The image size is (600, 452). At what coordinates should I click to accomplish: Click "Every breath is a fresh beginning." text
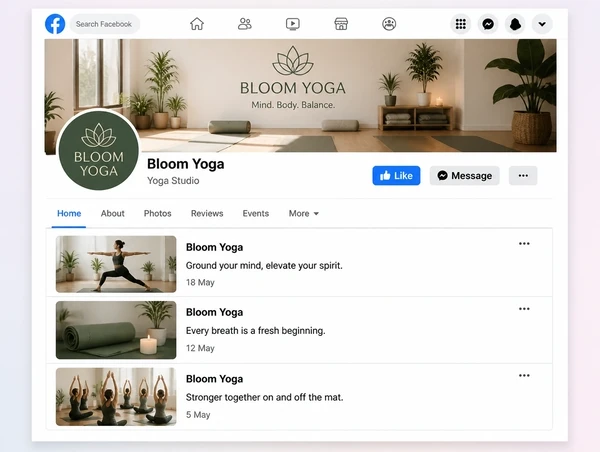256,331
